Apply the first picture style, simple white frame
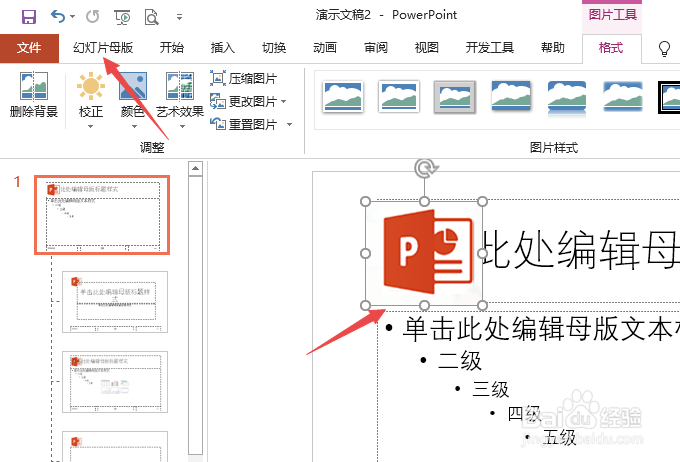680x462 pixels. pyautogui.click(x=343, y=96)
